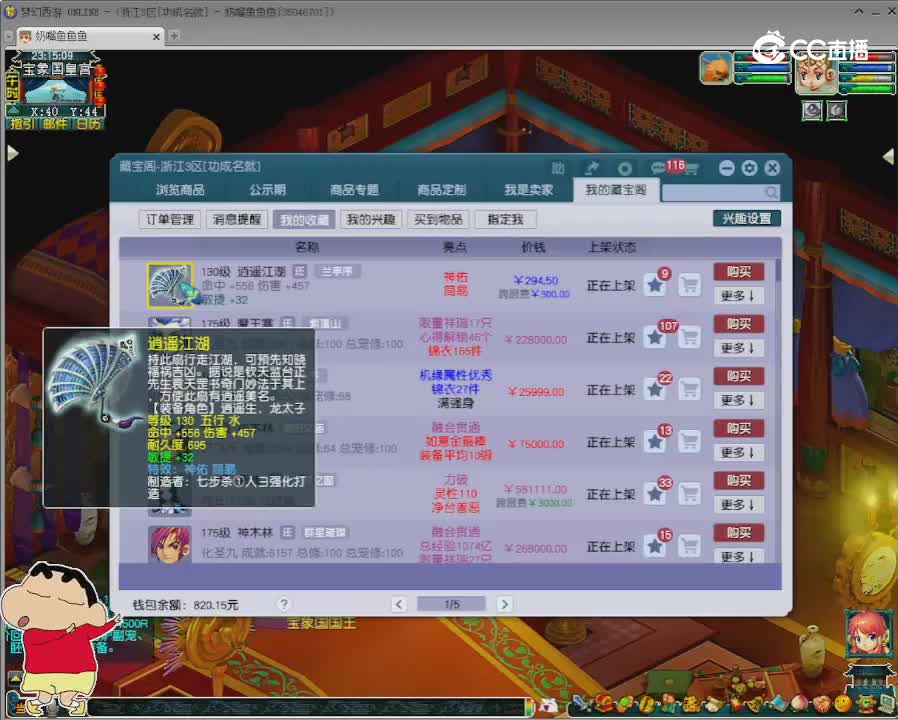Click the magnifier search icon
The width and height of the screenshot is (898, 720).
pyautogui.click(x=771, y=192)
